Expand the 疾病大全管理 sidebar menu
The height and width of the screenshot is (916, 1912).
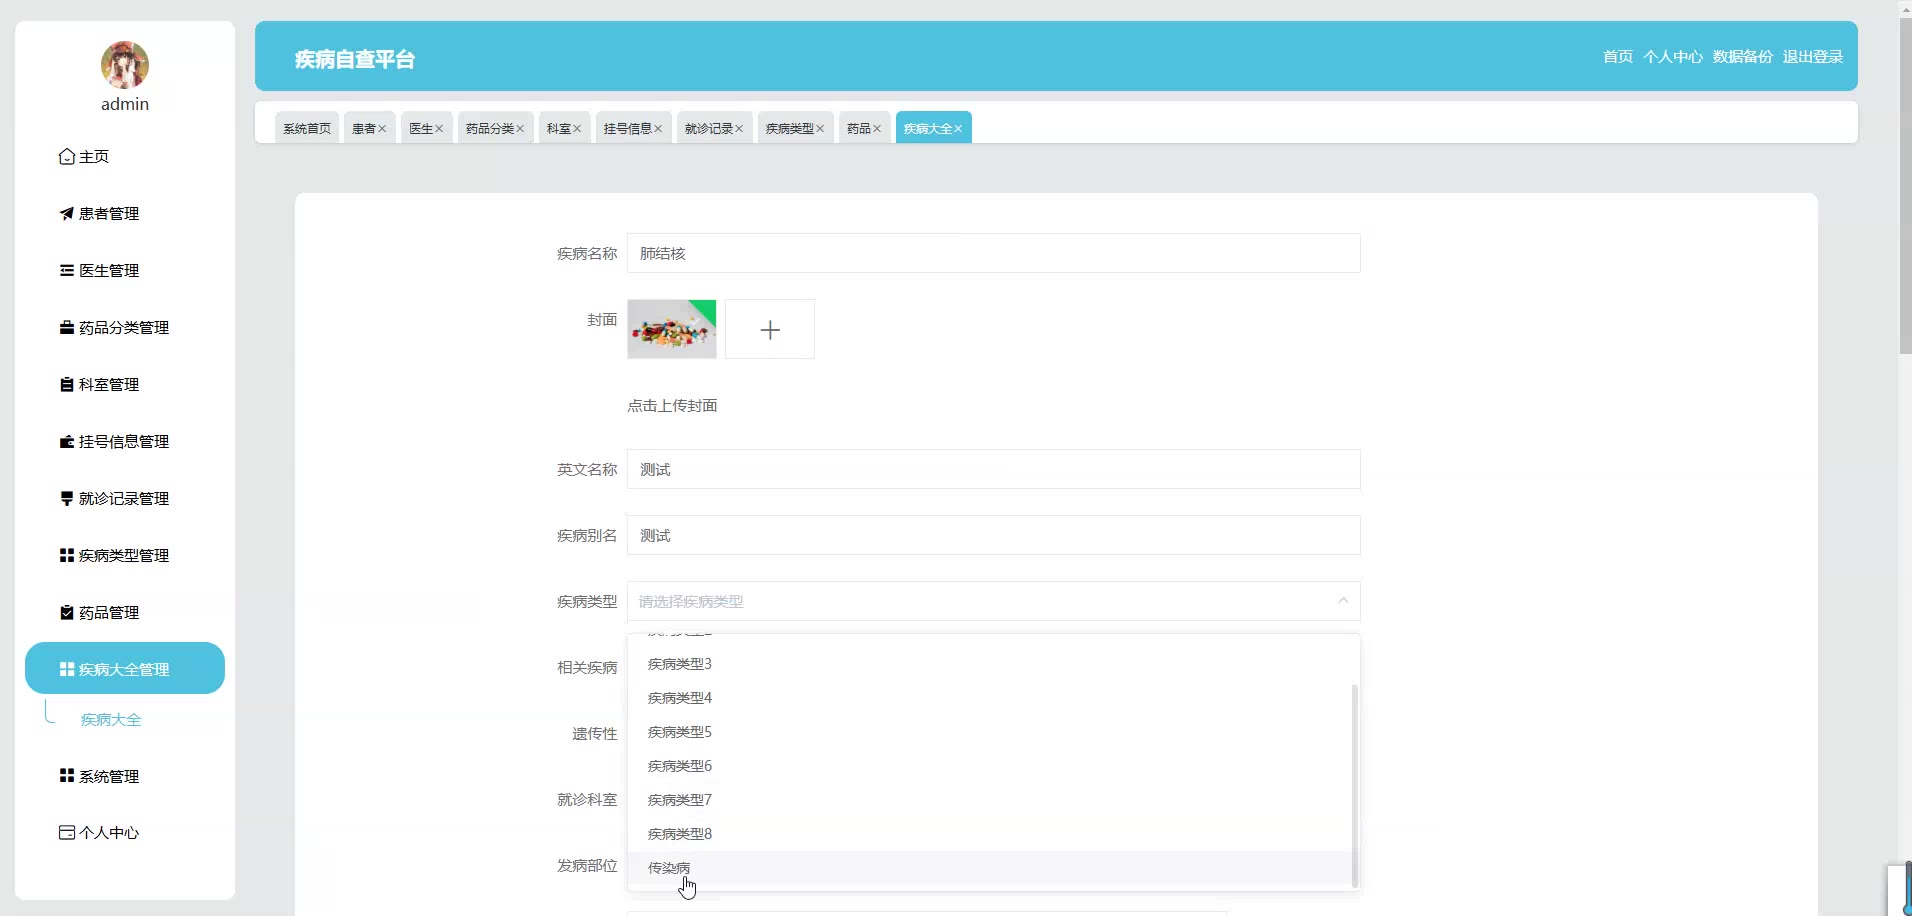[x=125, y=668]
